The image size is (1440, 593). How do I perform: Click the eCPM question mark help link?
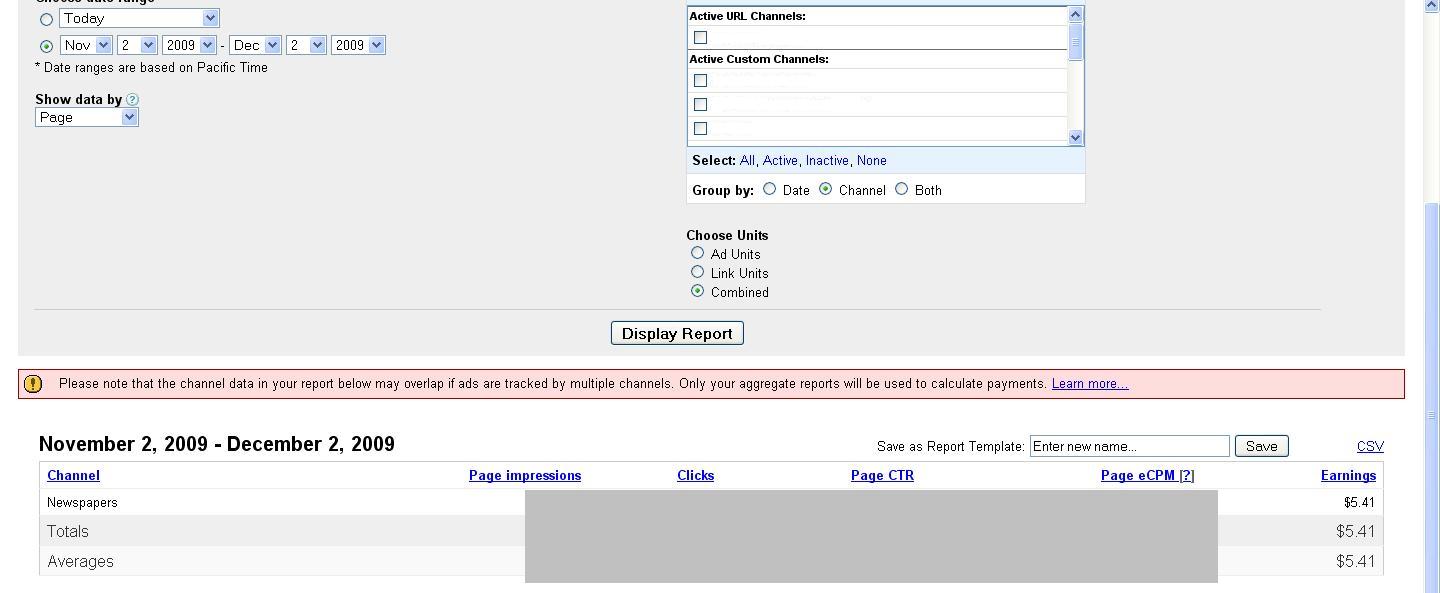point(1186,476)
